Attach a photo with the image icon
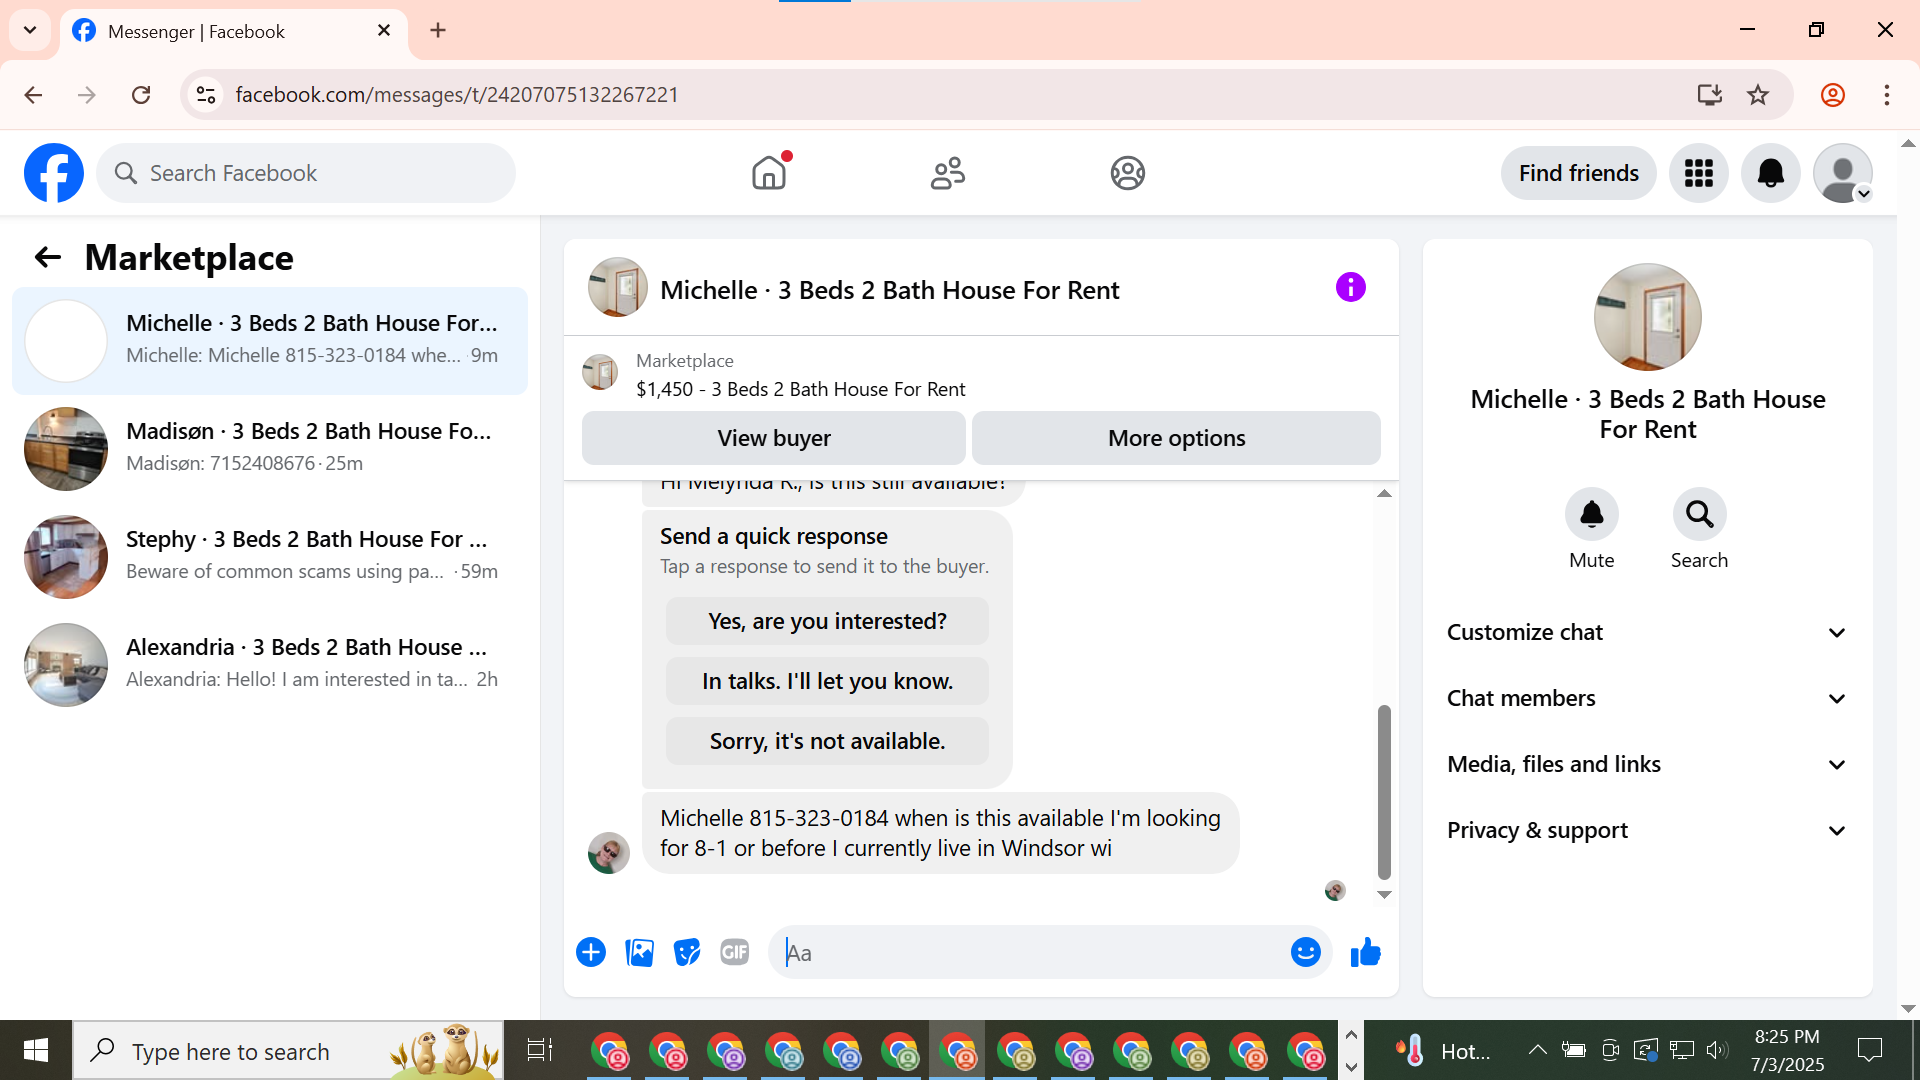The height and width of the screenshot is (1080, 1920). (x=639, y=953)
